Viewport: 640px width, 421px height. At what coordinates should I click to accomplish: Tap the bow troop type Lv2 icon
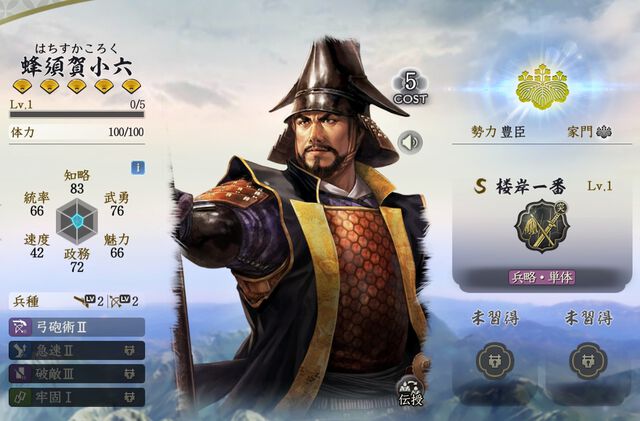125,301
